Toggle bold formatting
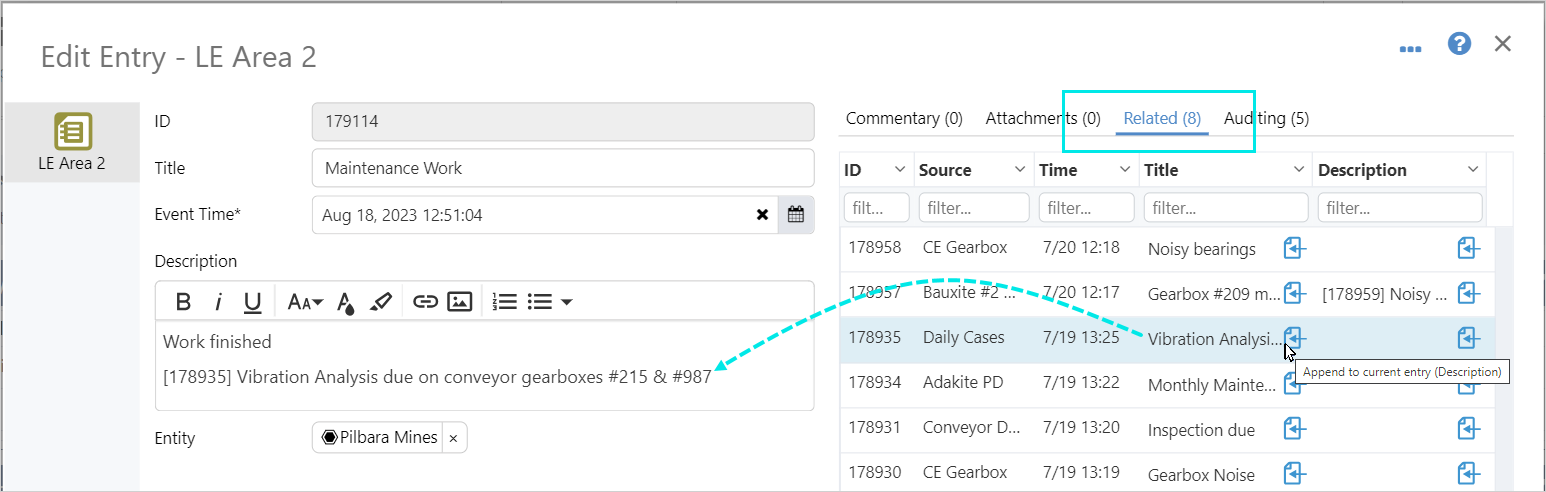This screenshot has height=492, width=1546. (x=183, y=301)
